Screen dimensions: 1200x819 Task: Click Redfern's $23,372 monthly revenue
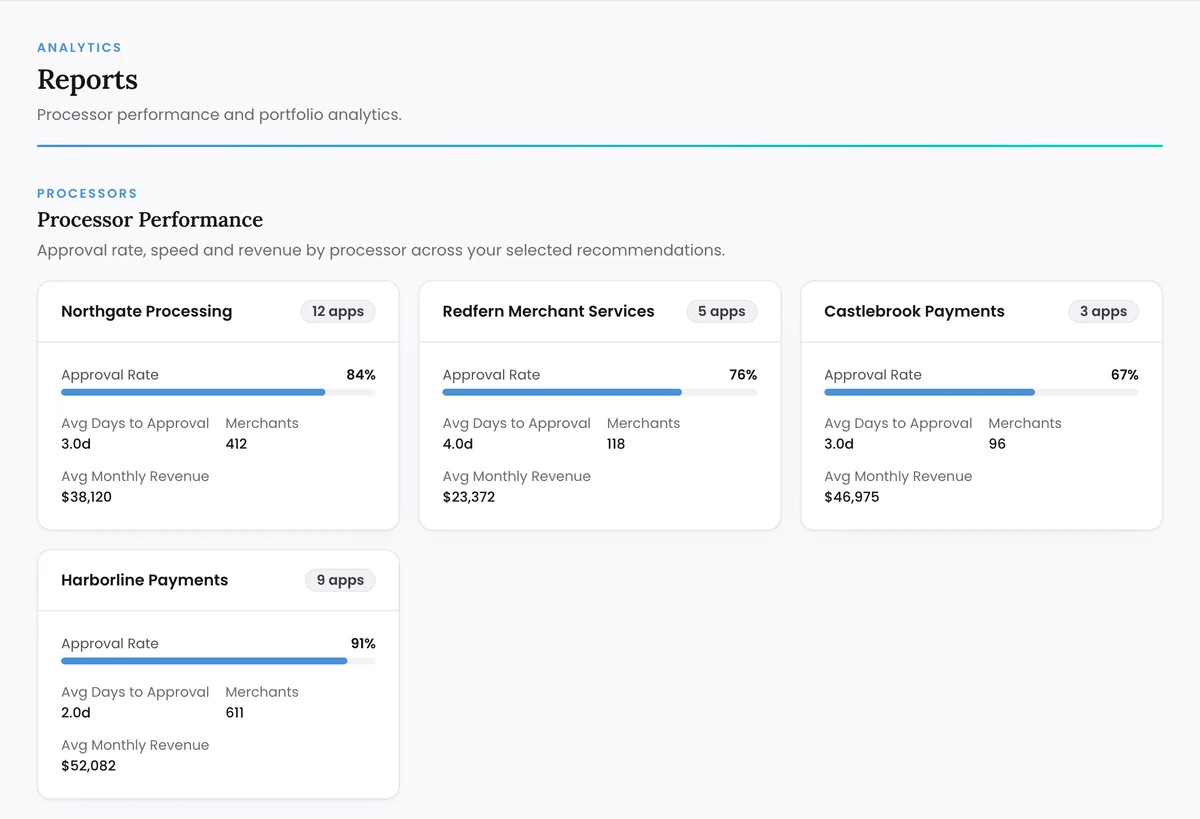tap(469, 497)
